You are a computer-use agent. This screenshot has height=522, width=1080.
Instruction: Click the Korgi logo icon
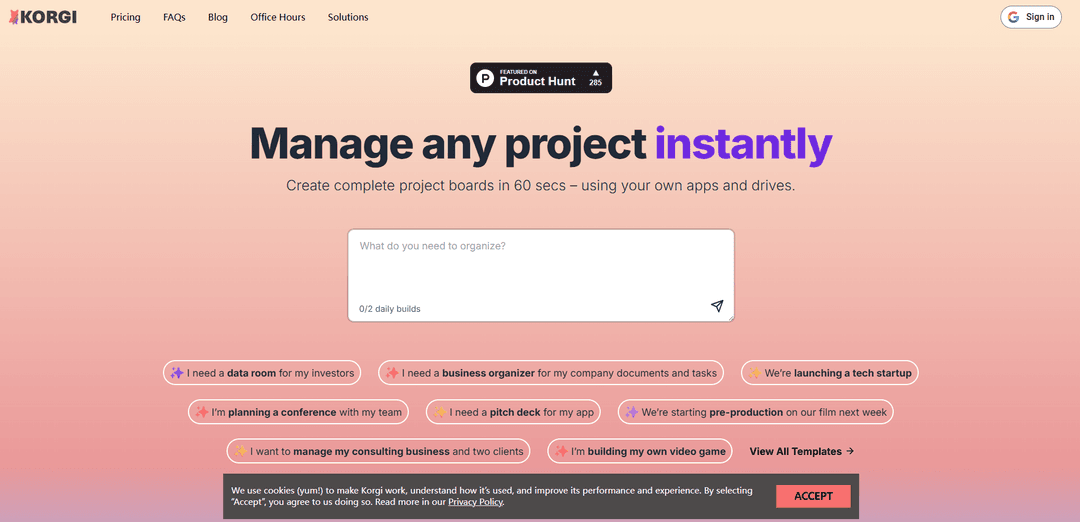pos(13,17)
